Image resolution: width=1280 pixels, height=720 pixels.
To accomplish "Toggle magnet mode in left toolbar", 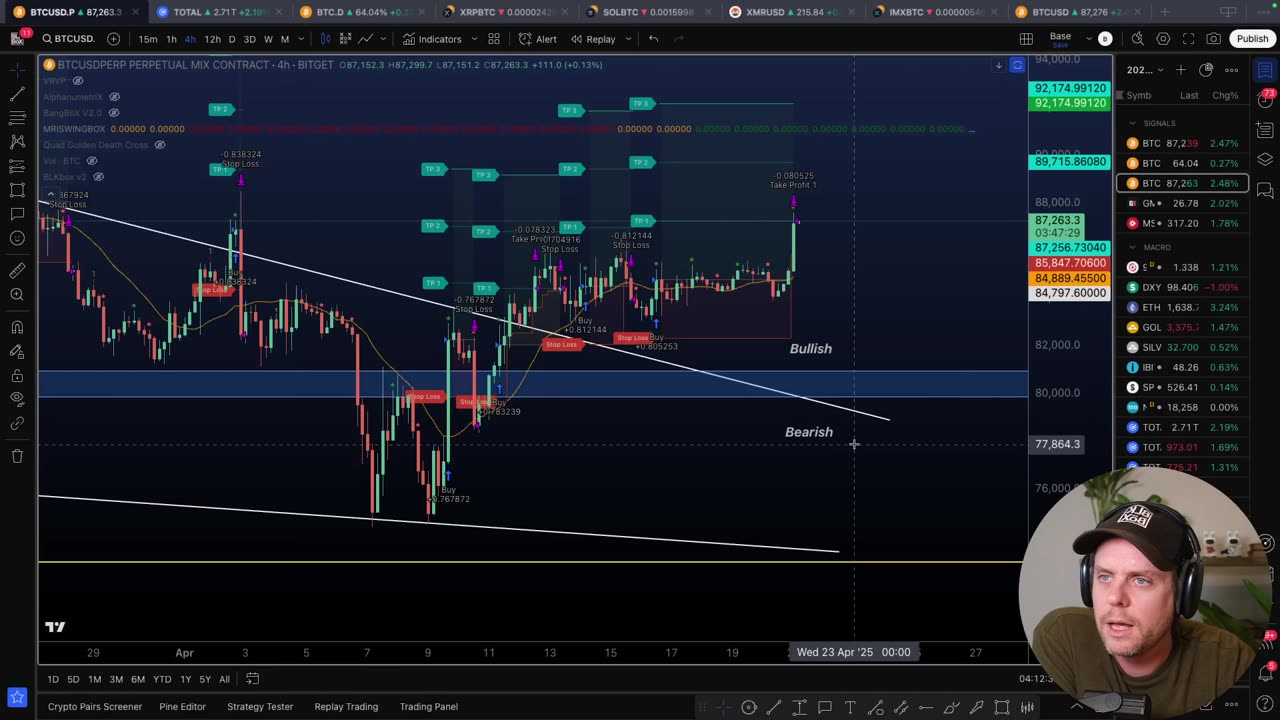I will 17,327.
